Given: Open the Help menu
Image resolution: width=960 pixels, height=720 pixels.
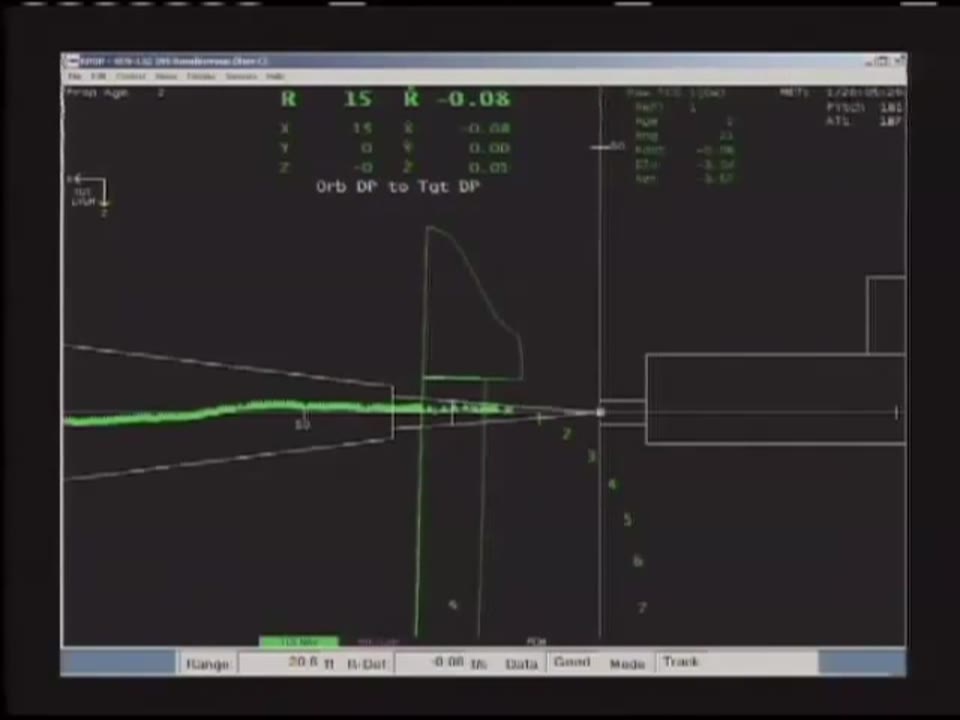Looking at the screenshot, I should point(275,77).
